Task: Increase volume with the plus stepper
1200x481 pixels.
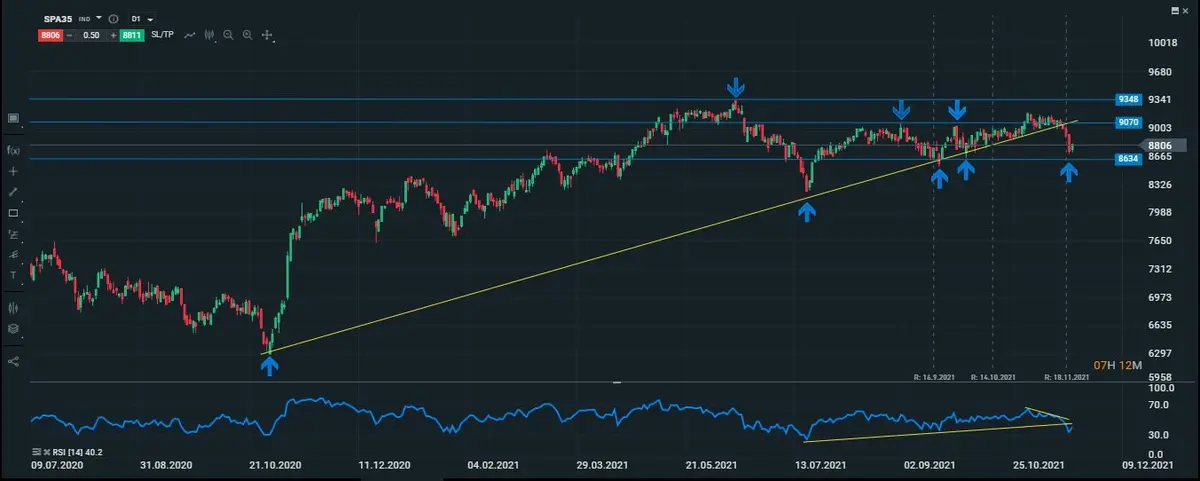Action: pyautogui.click(x=113, y=35)
